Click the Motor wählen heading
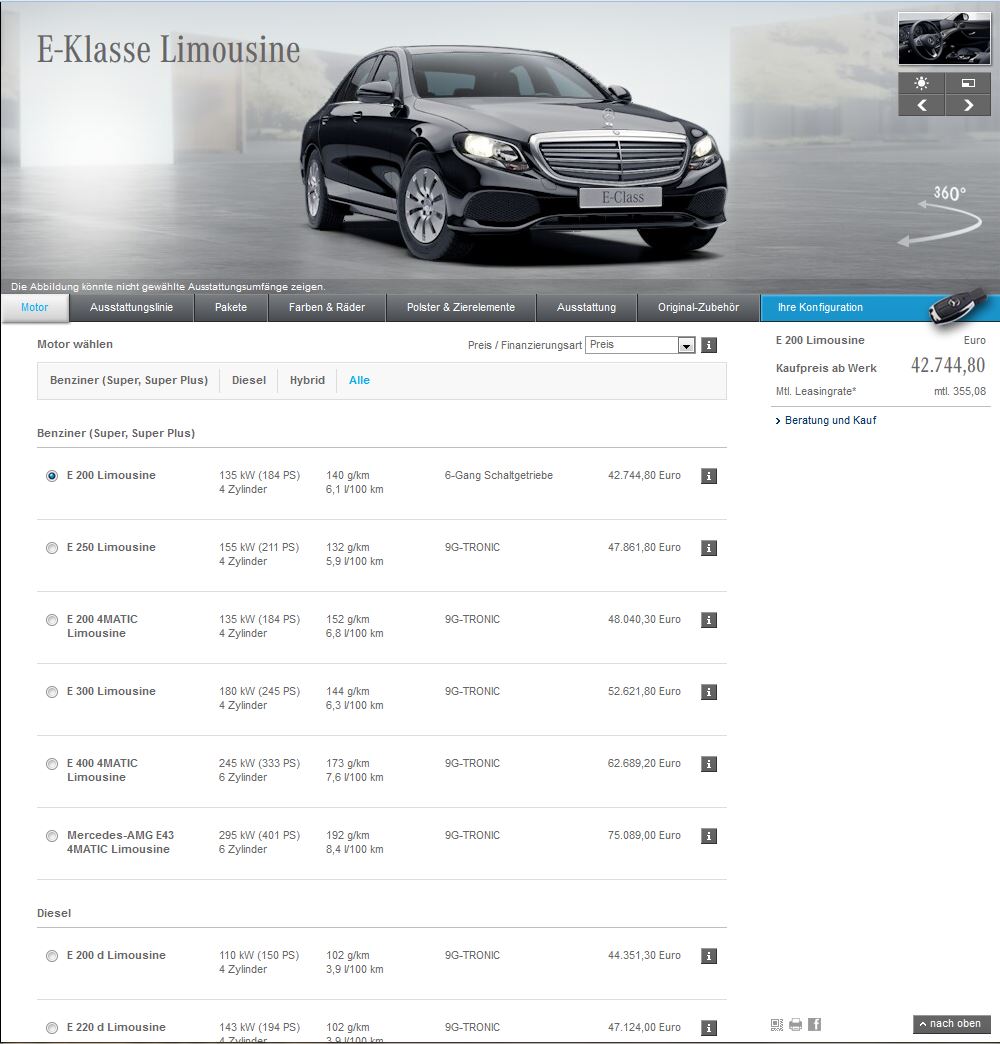Image resolution: width=1000 pixels, height=1044 pixels. pyautogui.click(x=75, y=344)
